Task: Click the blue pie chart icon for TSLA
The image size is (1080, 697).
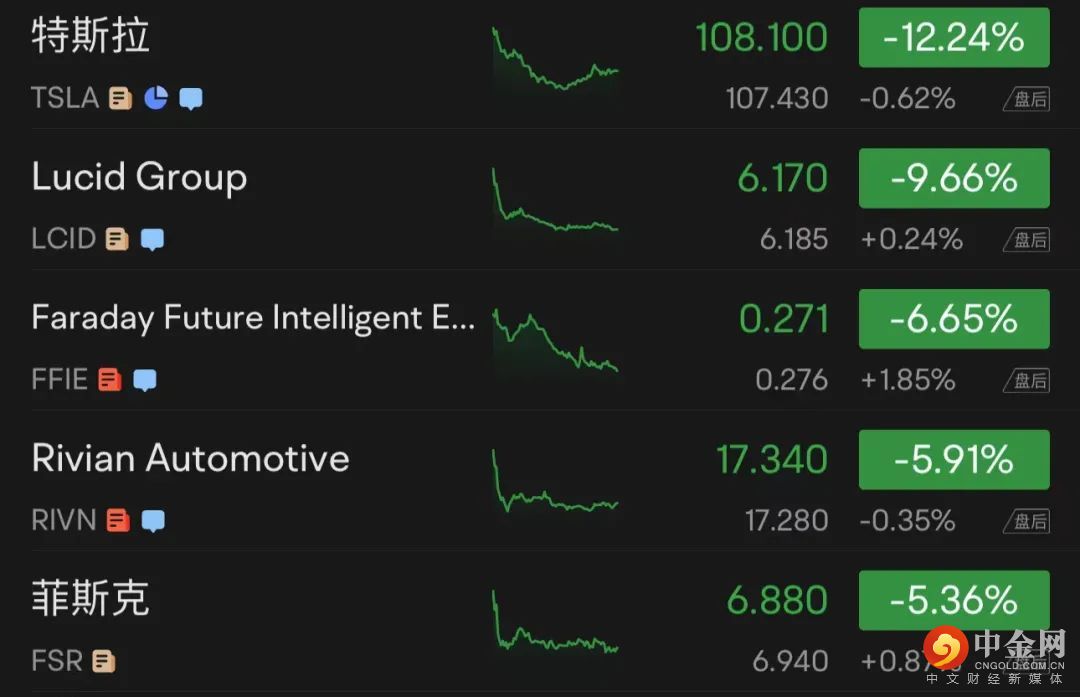Action: click(x=156, y=98)
